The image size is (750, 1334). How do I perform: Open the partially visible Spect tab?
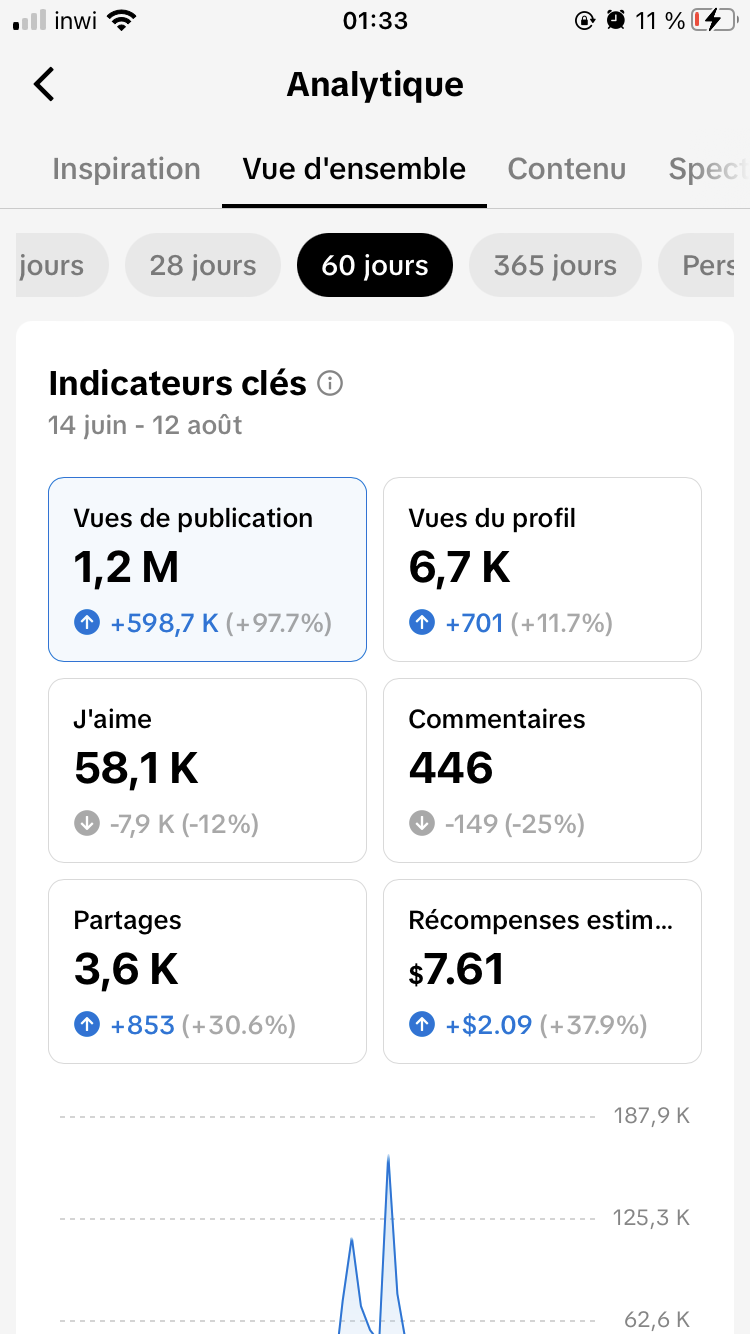(709, 169)
